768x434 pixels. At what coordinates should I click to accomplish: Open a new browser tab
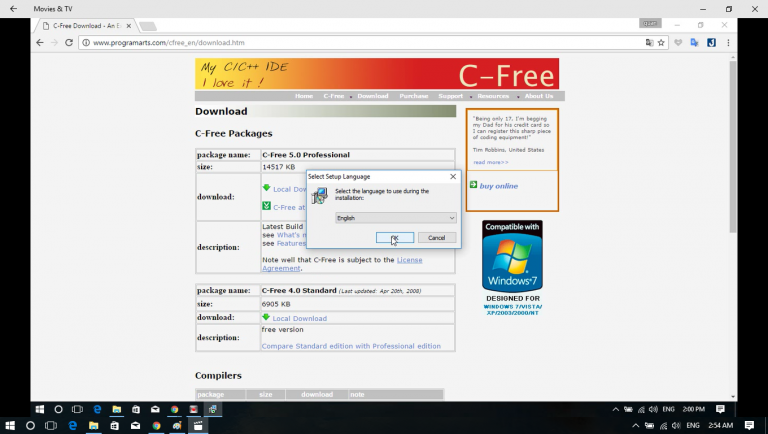pyautogui.click(x=147, y=25)
